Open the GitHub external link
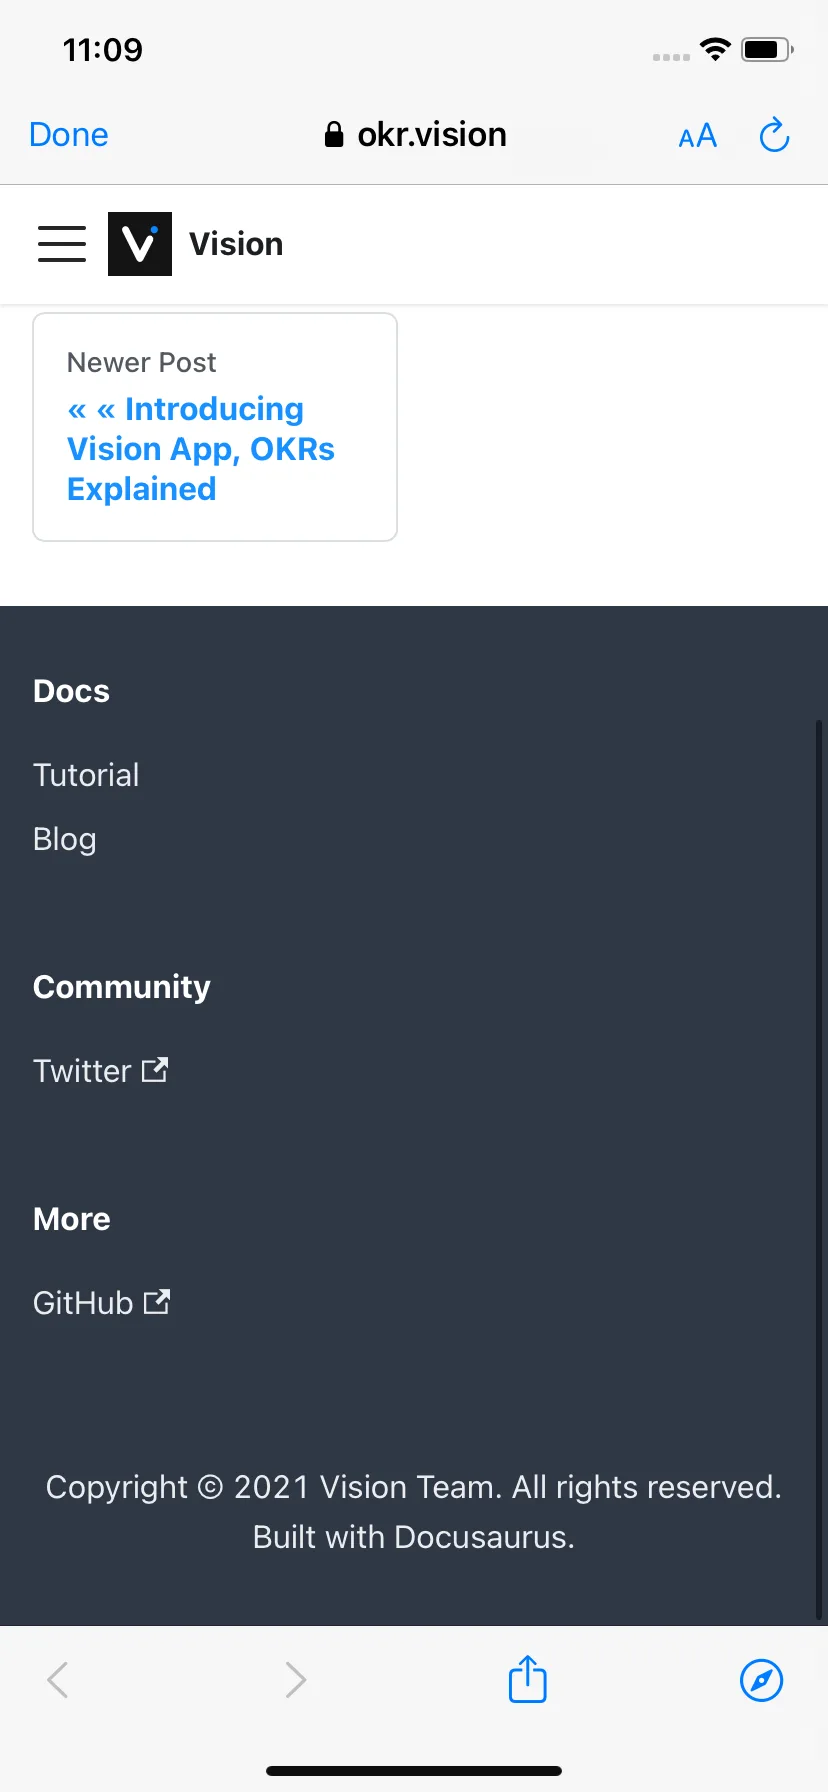 click(101, 1303)
